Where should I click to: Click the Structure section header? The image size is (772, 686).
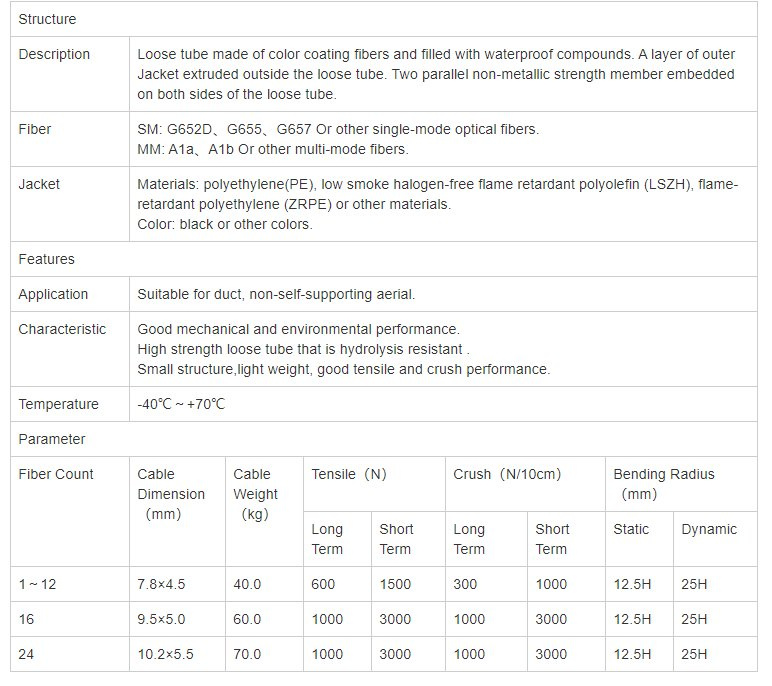[x=47, y=19]
